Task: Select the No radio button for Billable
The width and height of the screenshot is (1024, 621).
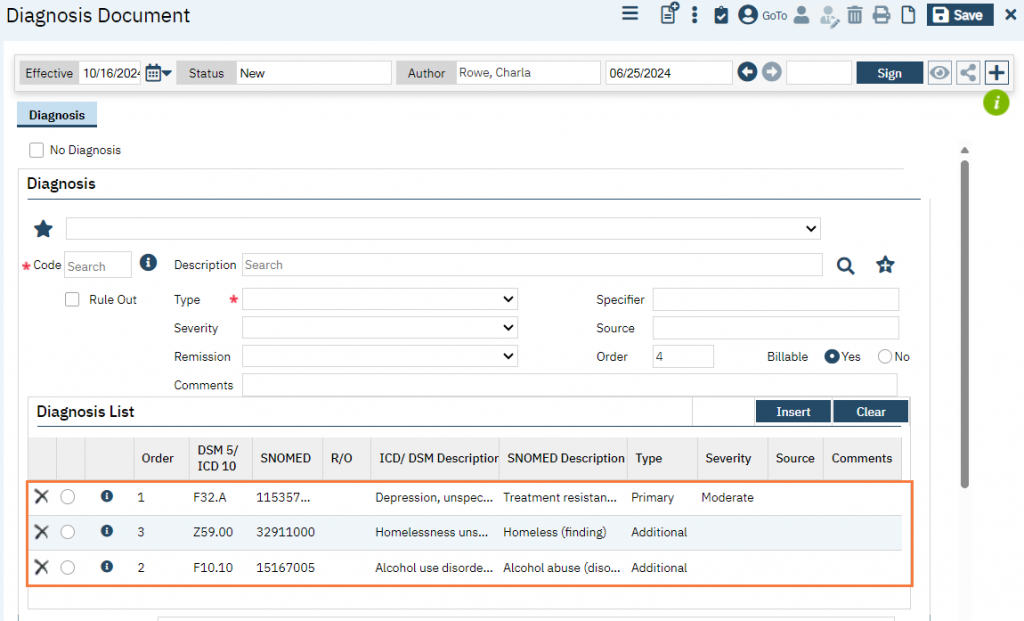Action: click(884, 357)
